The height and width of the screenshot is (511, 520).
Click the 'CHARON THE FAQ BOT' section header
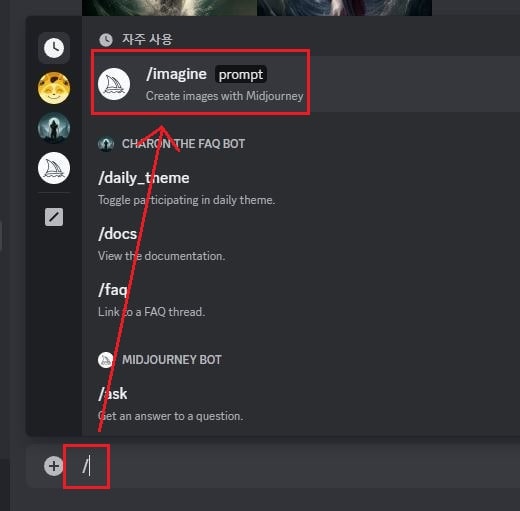[x=183, y=144]
